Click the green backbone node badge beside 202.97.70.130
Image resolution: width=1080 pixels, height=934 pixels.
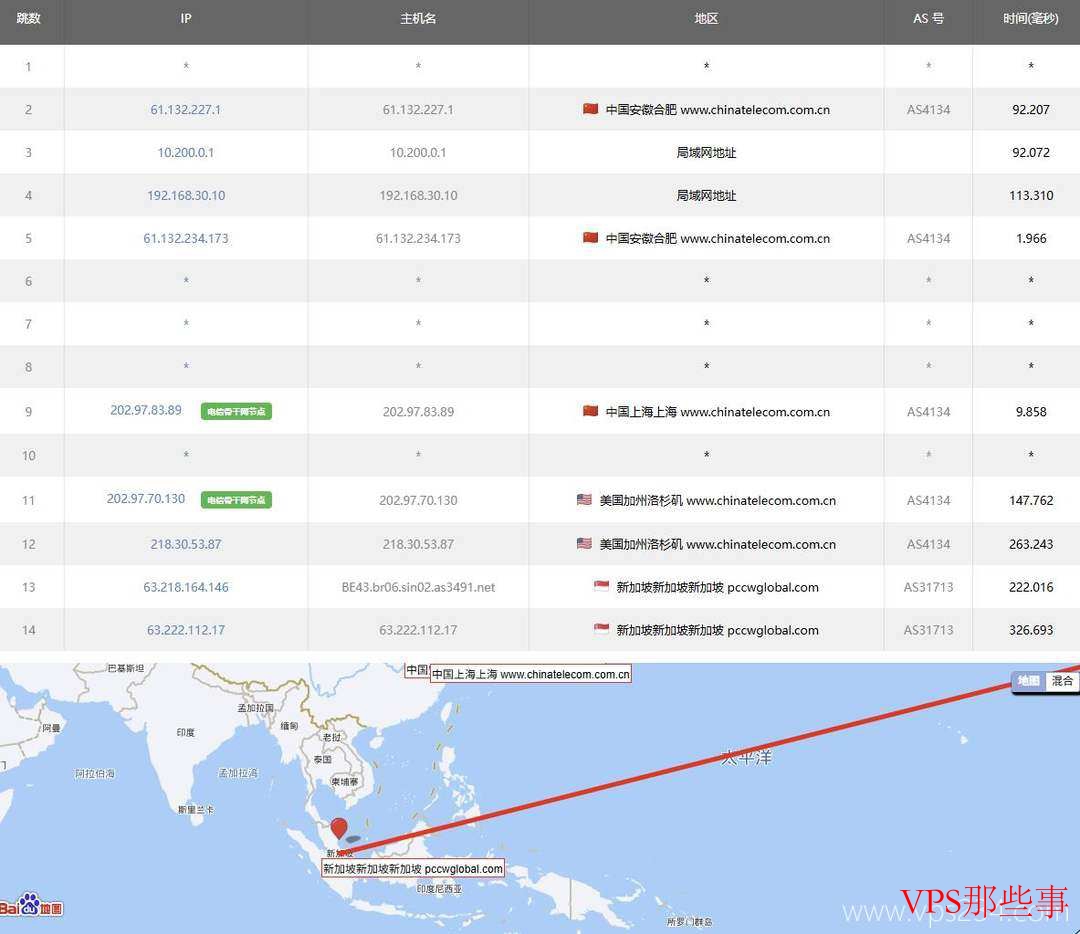(x=236, y=499)
